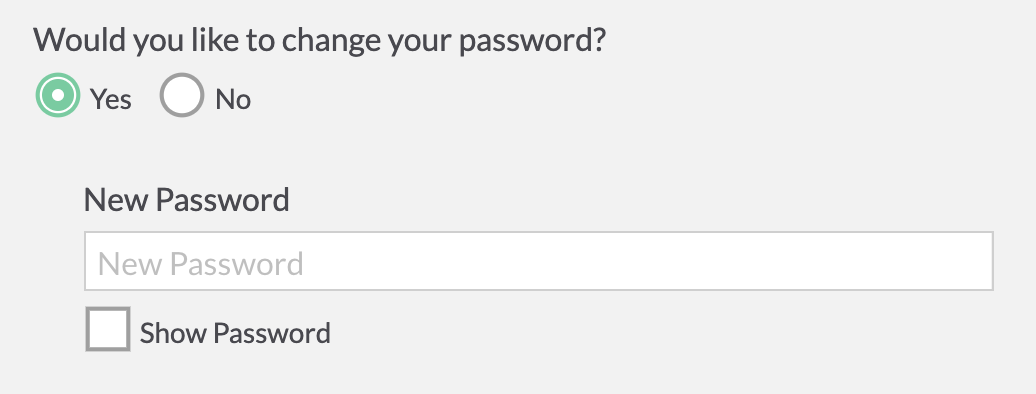
Task: Click the word "password?" in the question
Action: pyautogui.click(x=533, y=42)
